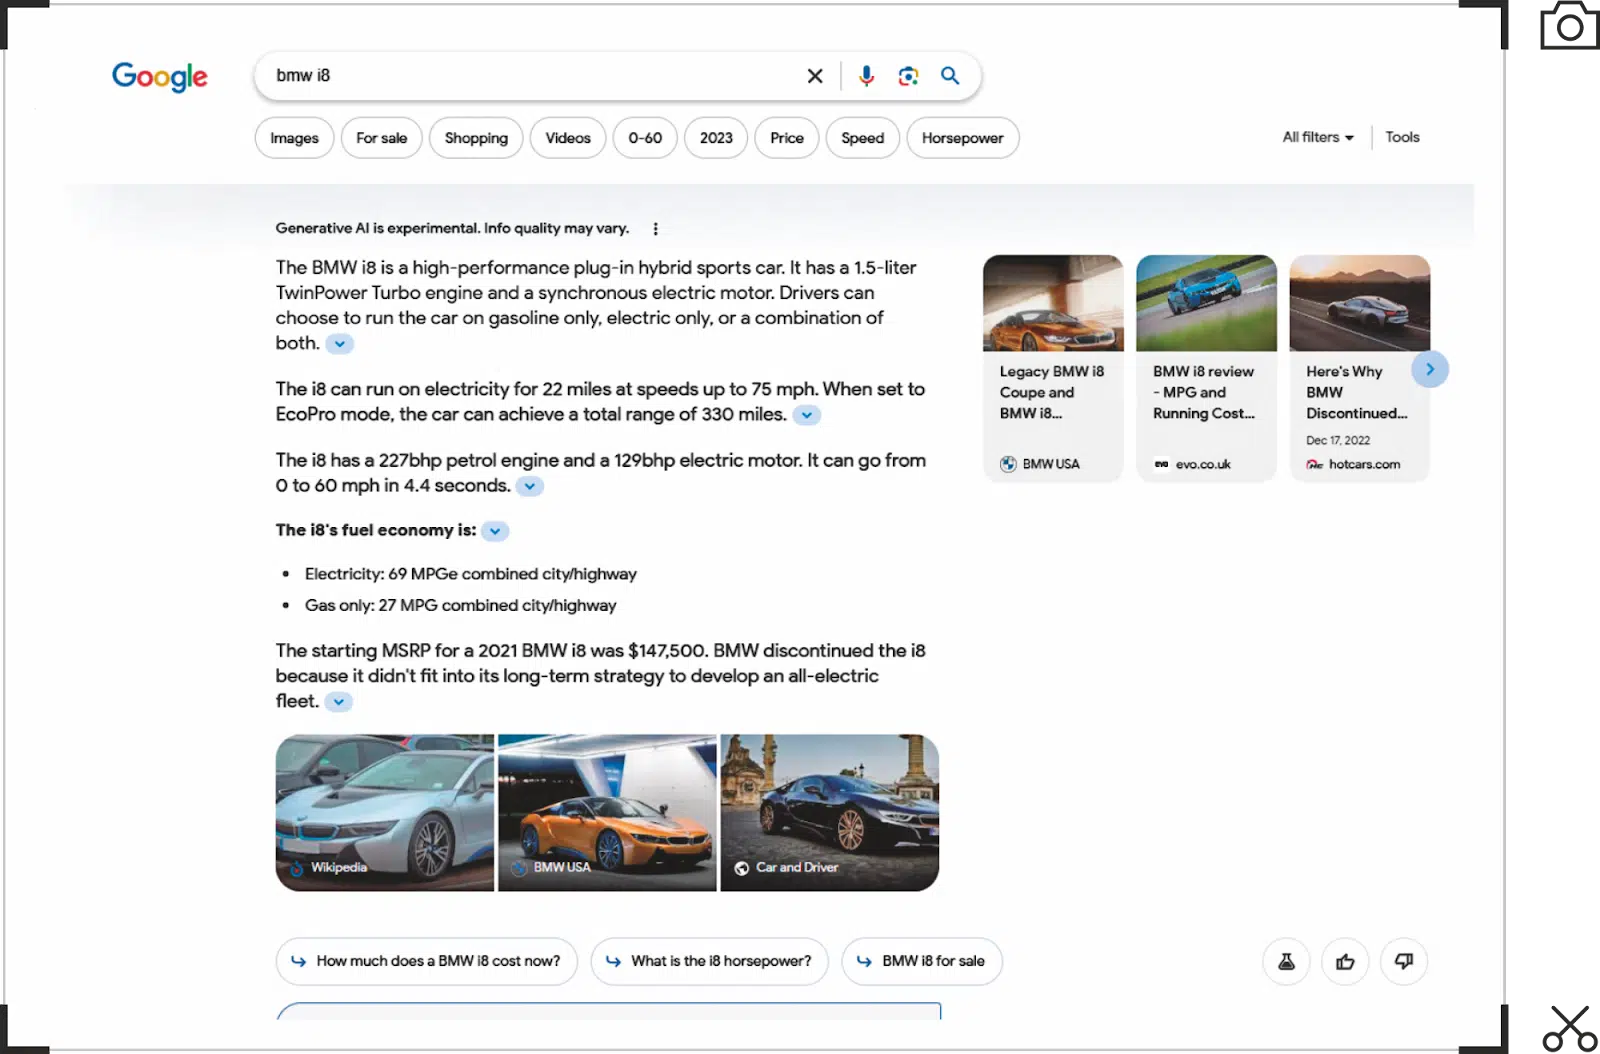The width and height of the screenshot is (1600, 1054).
Task: Select the For sale filter chip
Action: [x=382, y=138]
